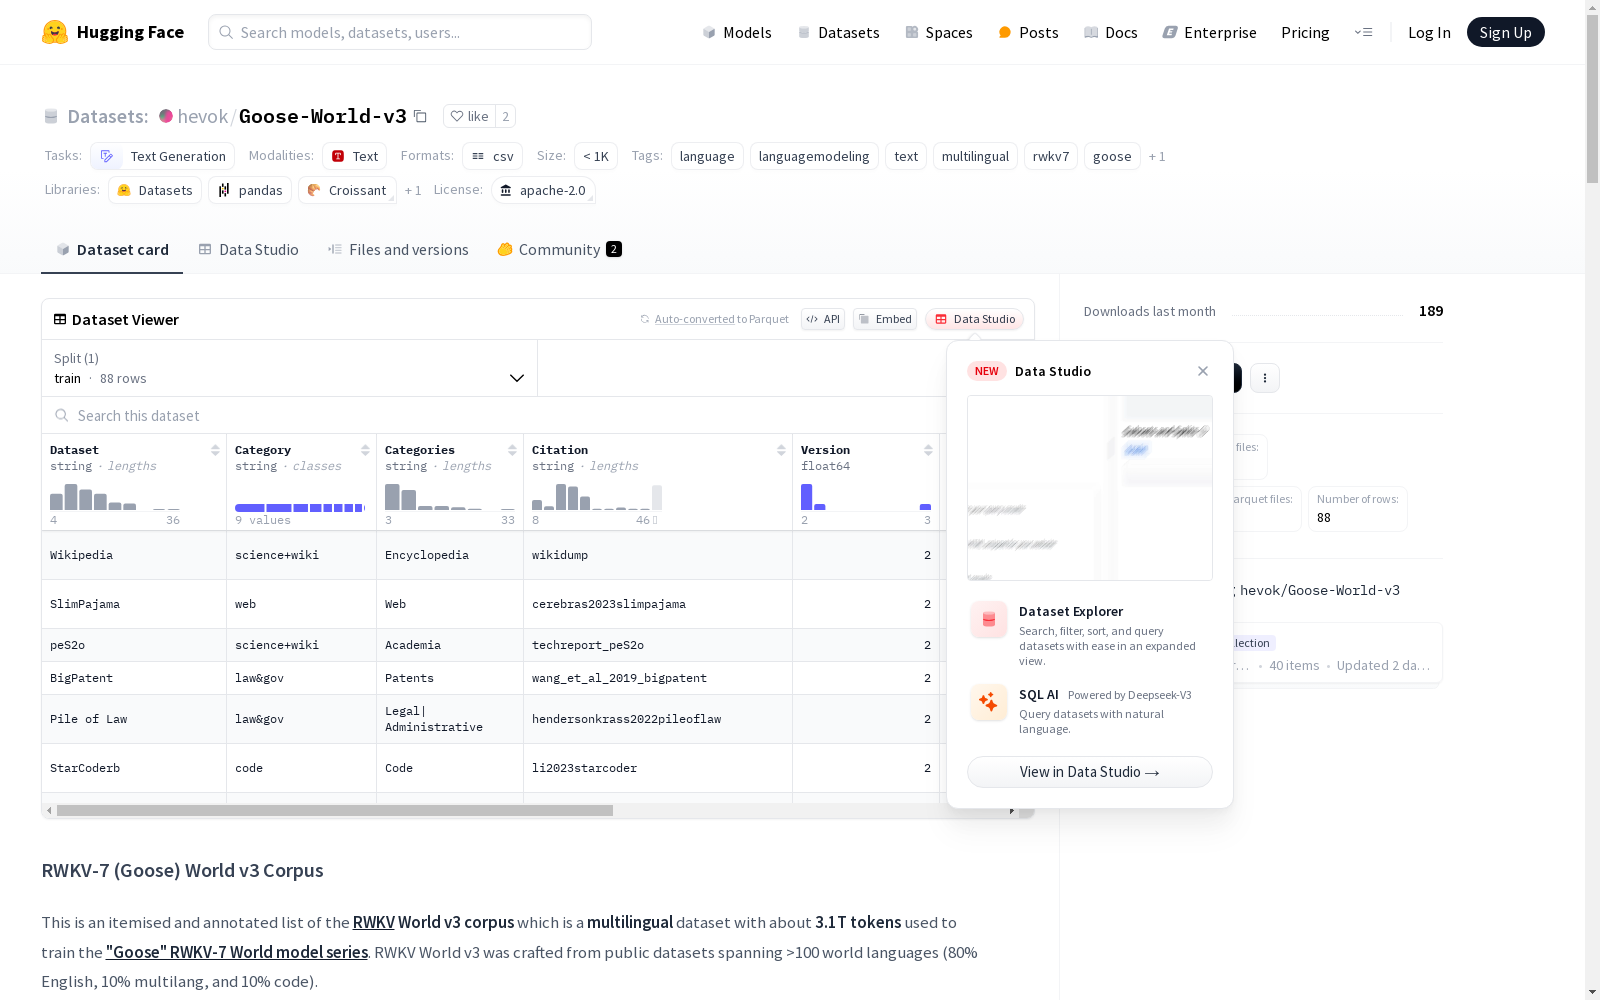Focus the top search models field
This screenshot has width=1600, height=1000.
[x=400, y=32]
